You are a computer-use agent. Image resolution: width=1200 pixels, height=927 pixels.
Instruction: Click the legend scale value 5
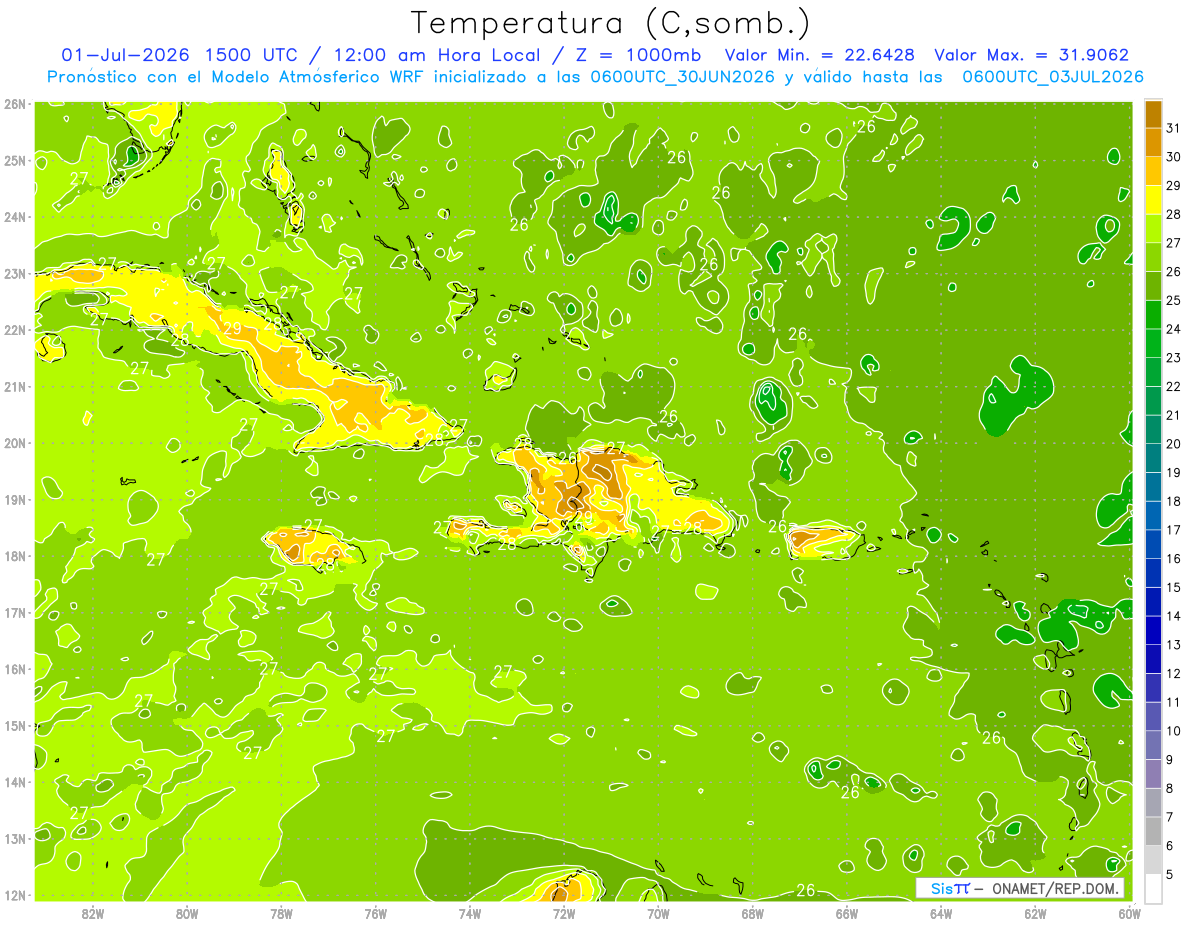pos(1169,874)
